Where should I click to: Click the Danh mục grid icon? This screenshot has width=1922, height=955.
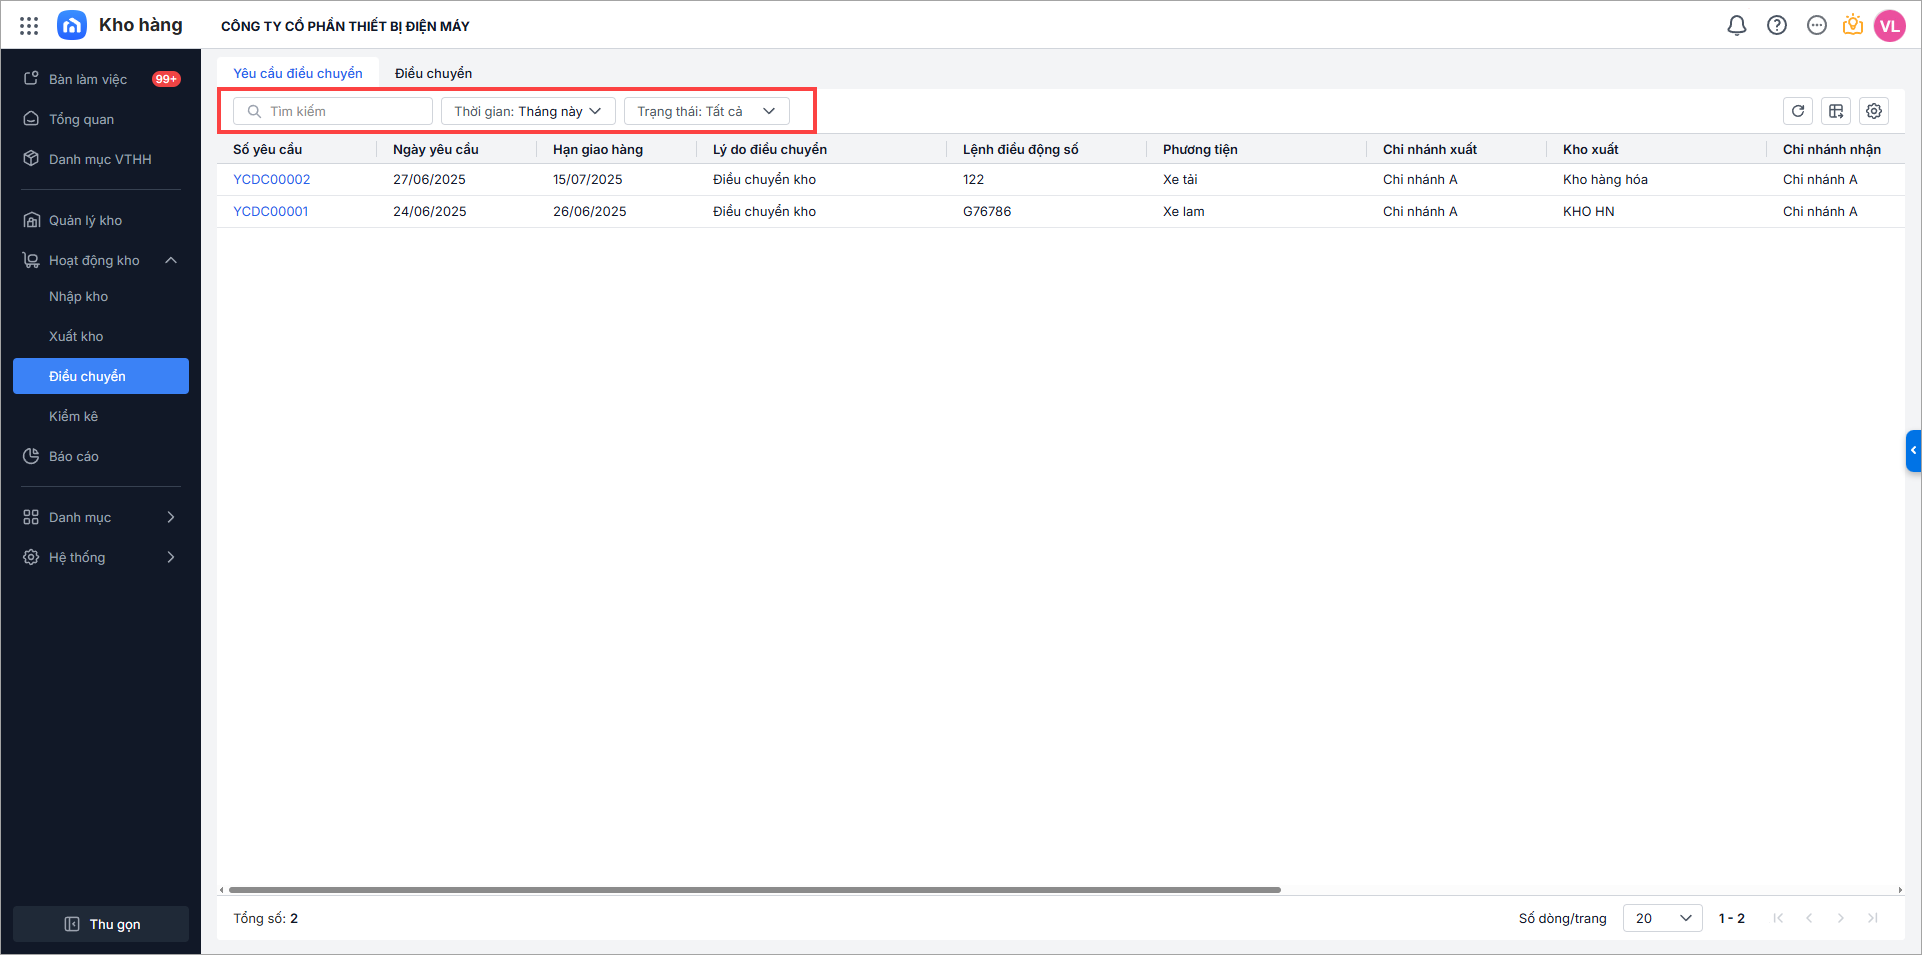(x=31, y=517)
